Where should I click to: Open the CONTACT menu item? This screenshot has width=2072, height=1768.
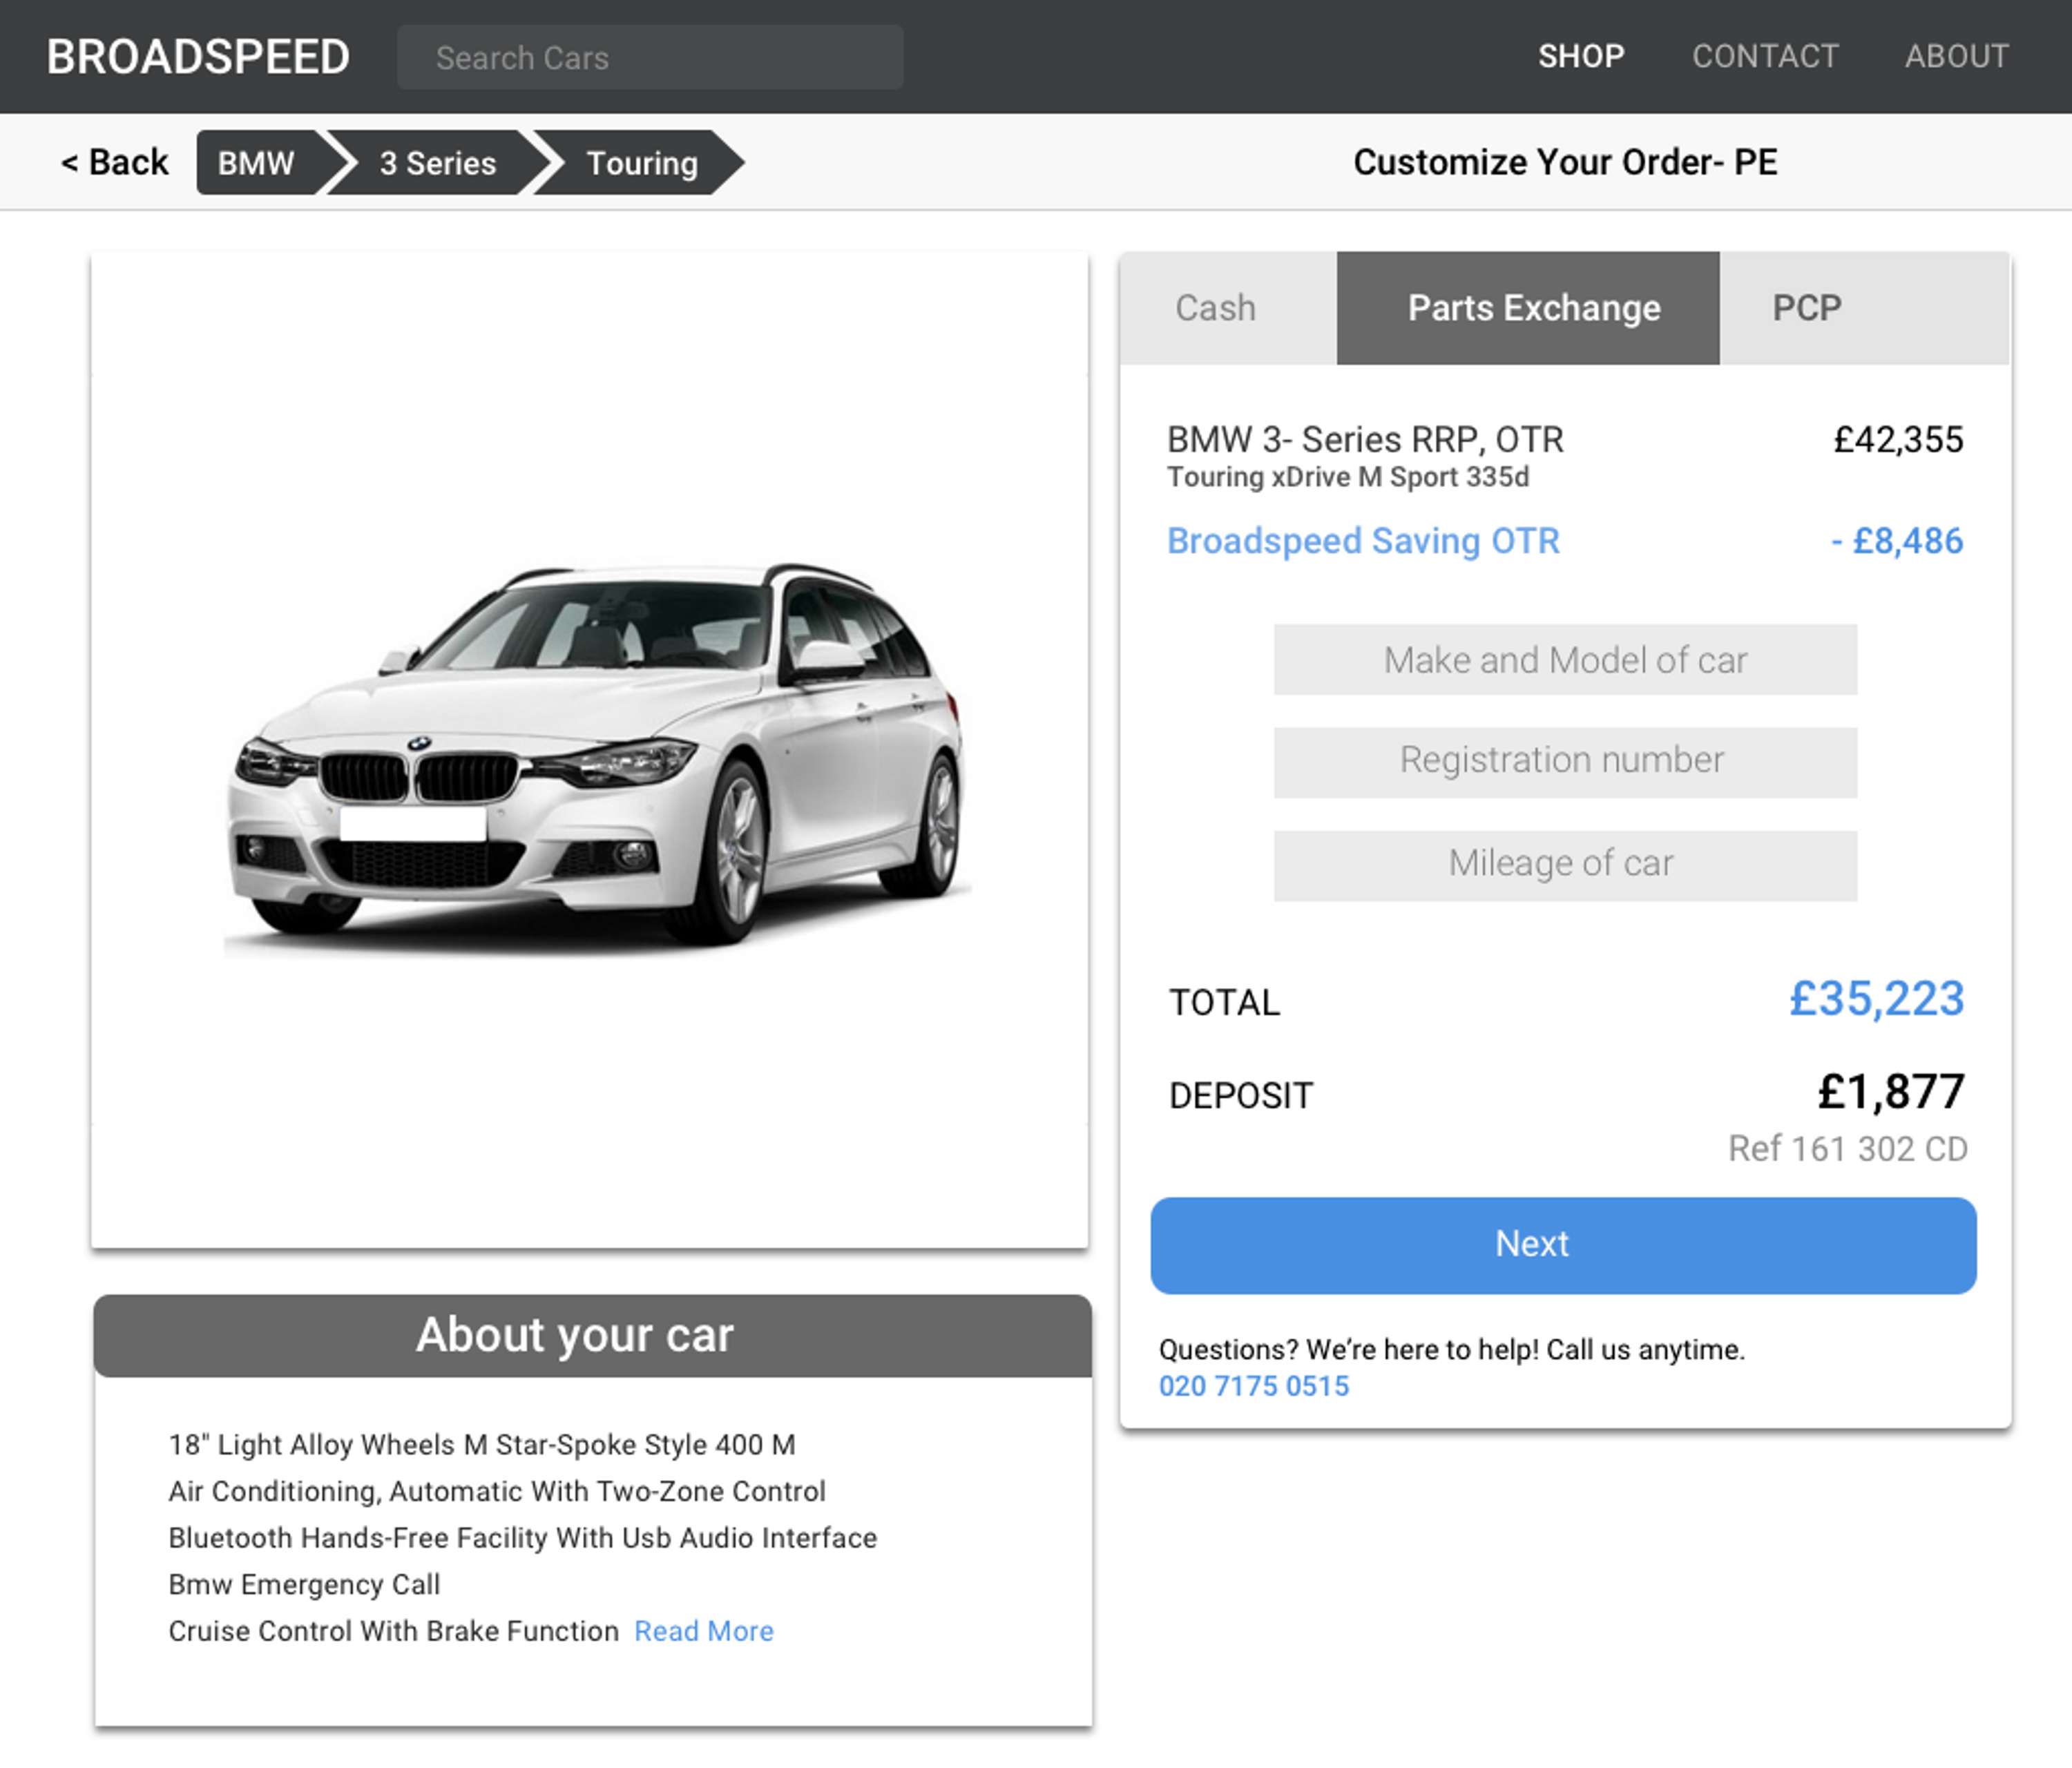point(1765,56)
